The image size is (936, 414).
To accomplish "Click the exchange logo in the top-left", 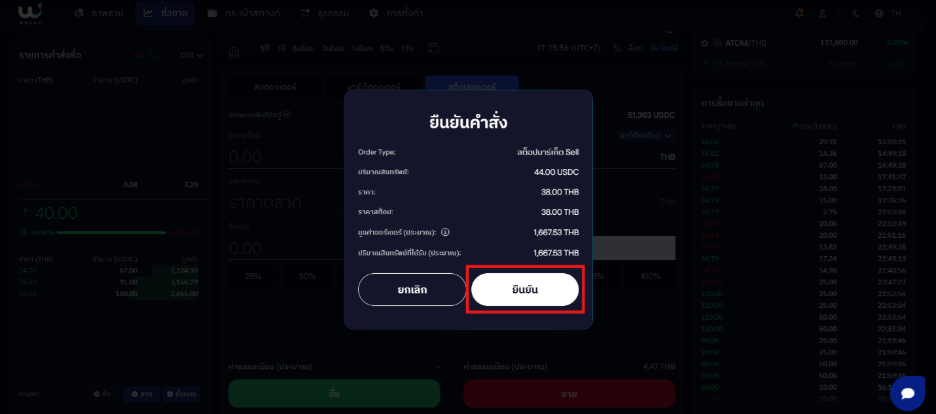I will click(x=30, y=13).
